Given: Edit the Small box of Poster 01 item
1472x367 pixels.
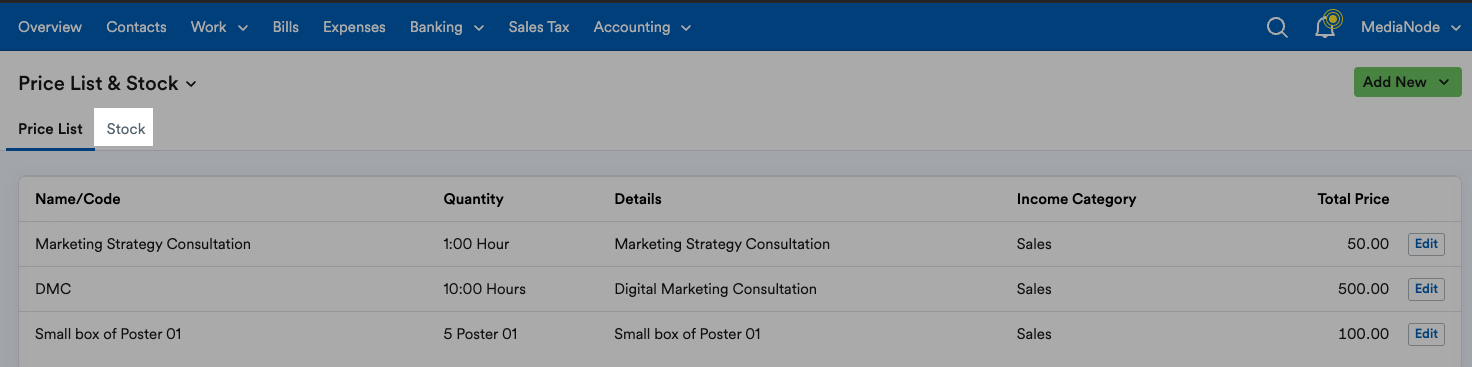Looking at the screenshot, I should 1426,334.
